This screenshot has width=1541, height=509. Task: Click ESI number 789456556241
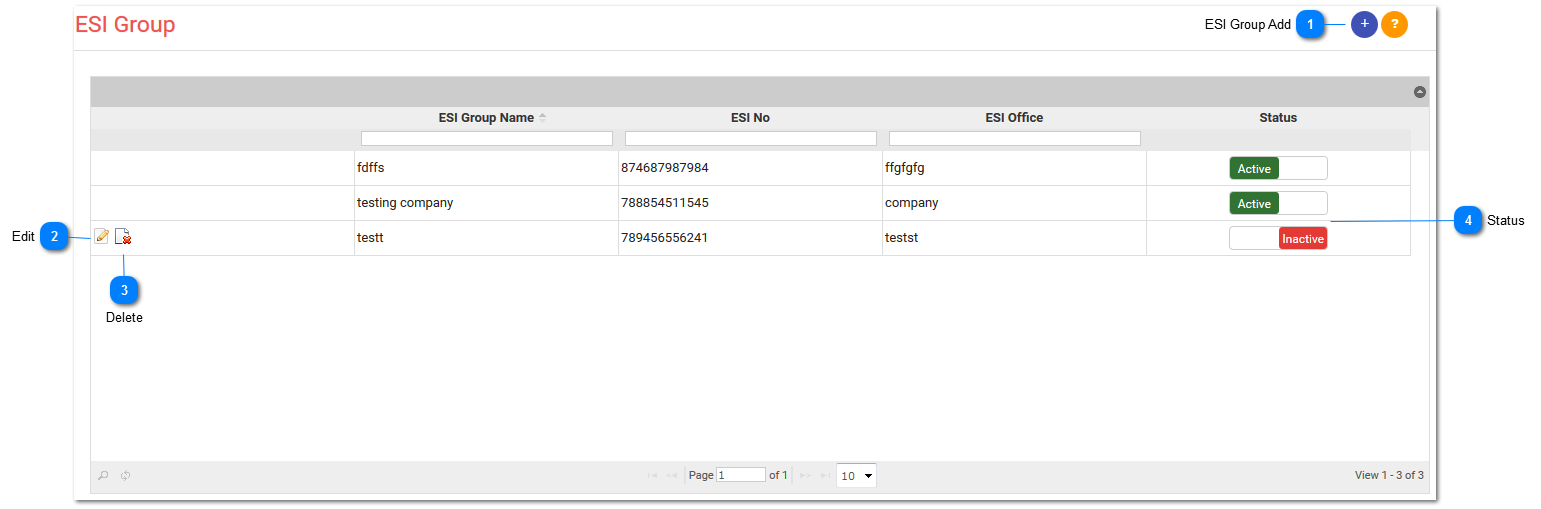[665, 238]
